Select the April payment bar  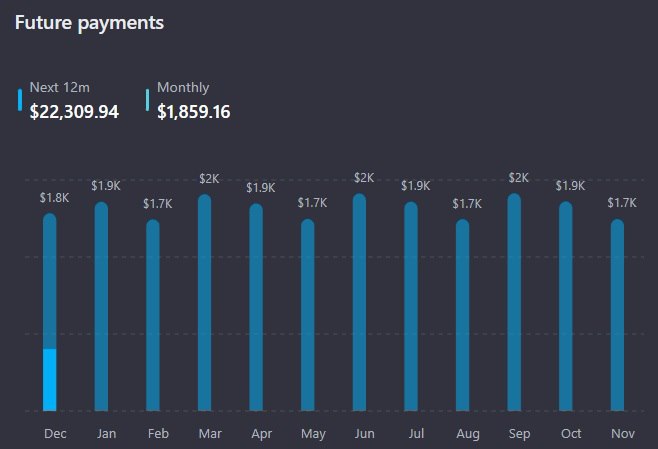[256, 307]
